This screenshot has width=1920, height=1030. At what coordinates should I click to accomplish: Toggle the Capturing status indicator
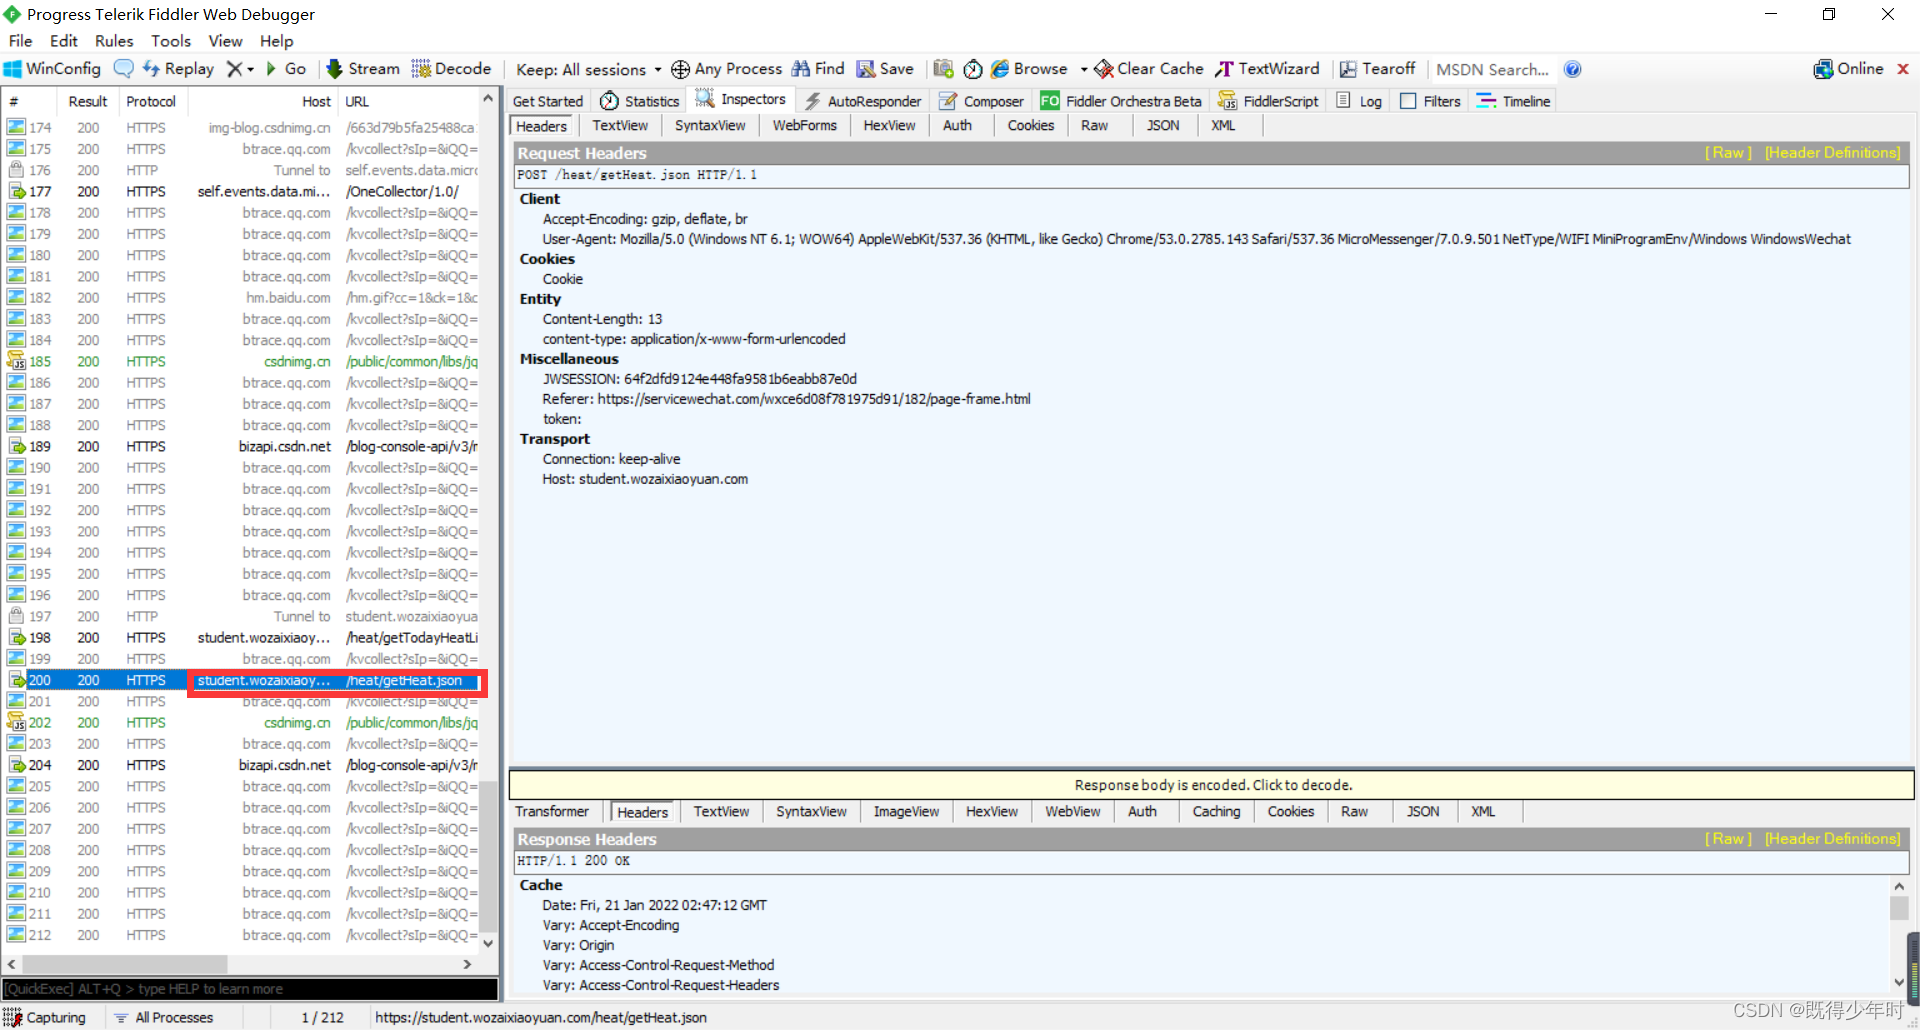tap(46, 1018)
